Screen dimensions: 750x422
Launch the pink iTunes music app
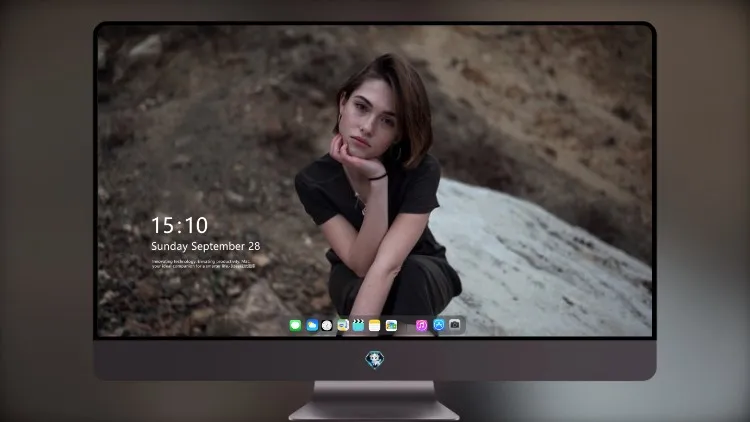coord(421,325)
